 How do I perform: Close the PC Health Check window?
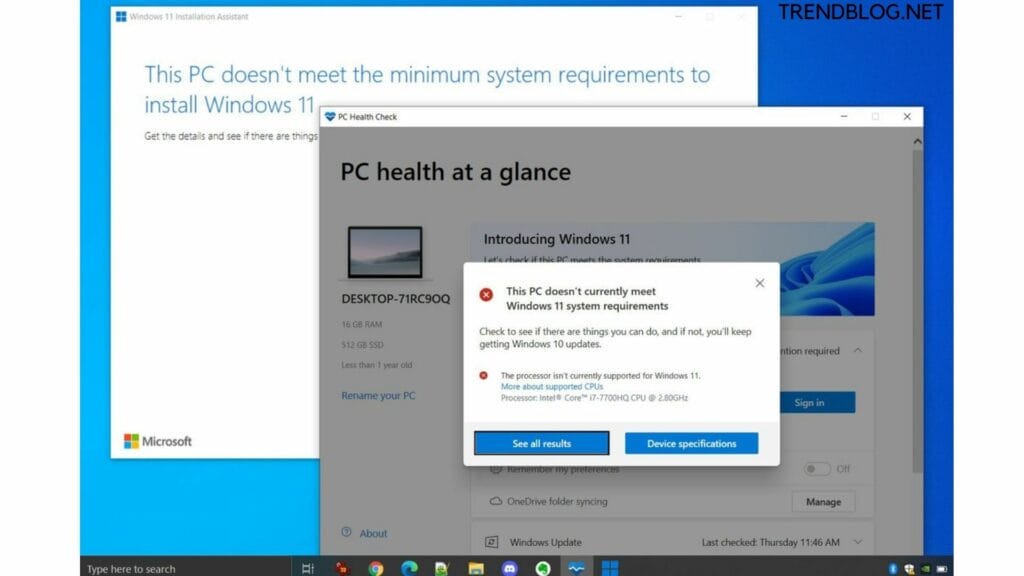907,117
